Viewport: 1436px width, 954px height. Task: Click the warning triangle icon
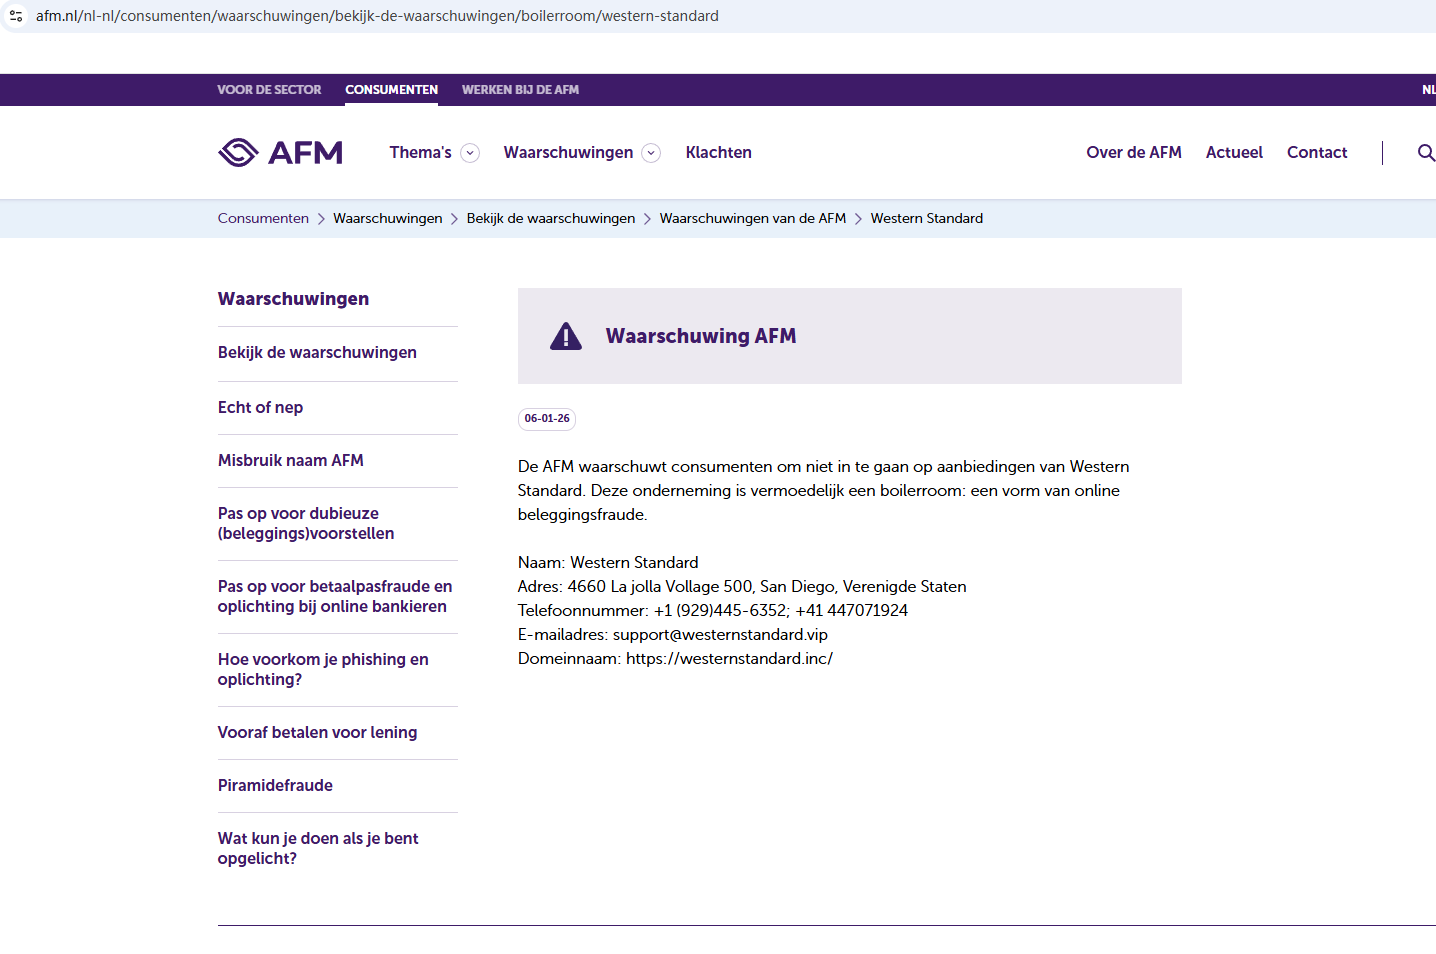[566, 336]
